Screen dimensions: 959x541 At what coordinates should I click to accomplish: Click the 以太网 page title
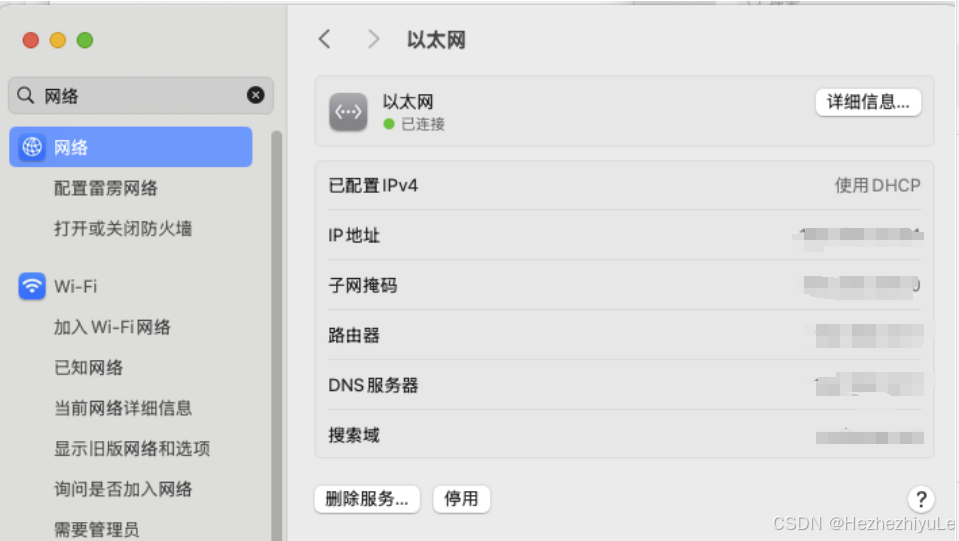(436, 40)
